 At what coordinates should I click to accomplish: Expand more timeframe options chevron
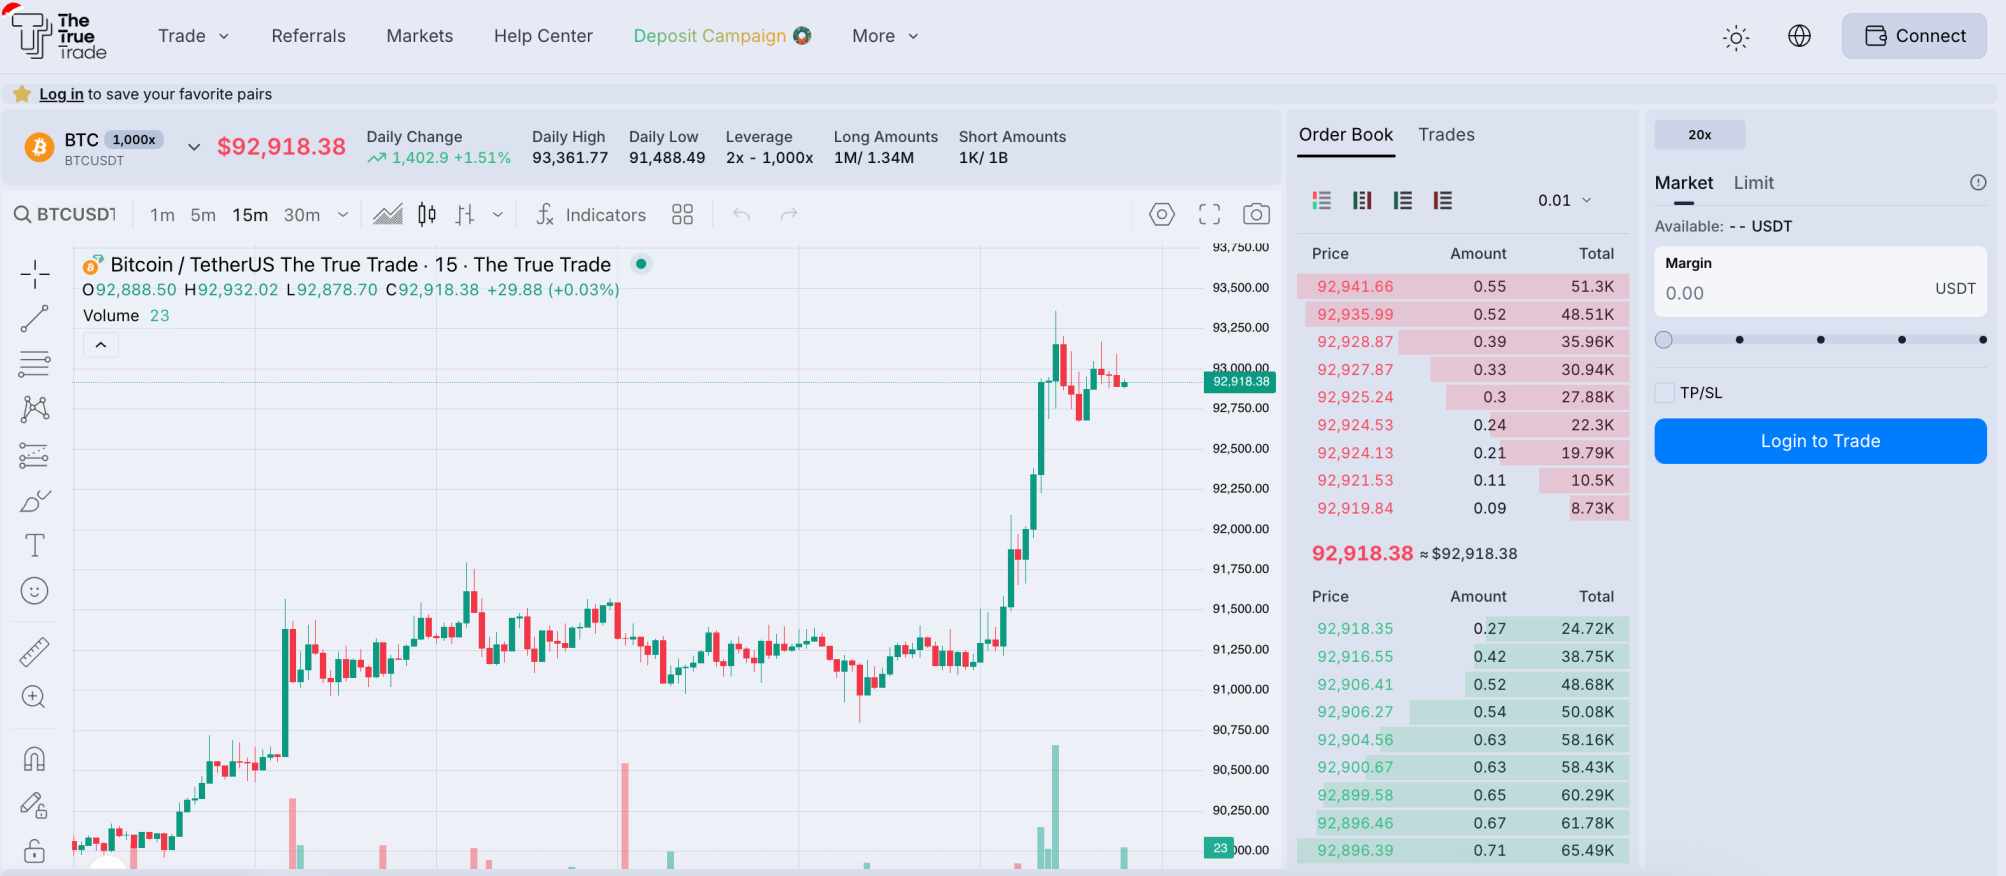click(343, 214)
